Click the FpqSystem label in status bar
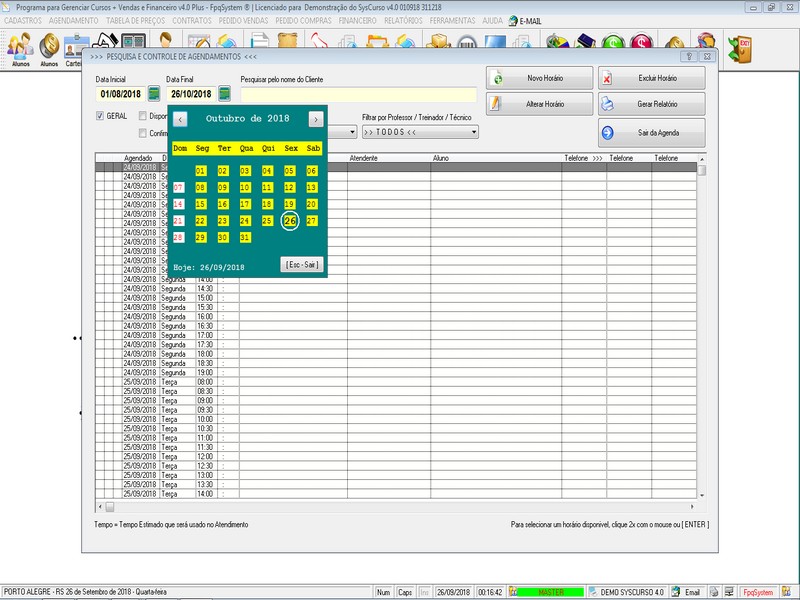 point(758,592)
